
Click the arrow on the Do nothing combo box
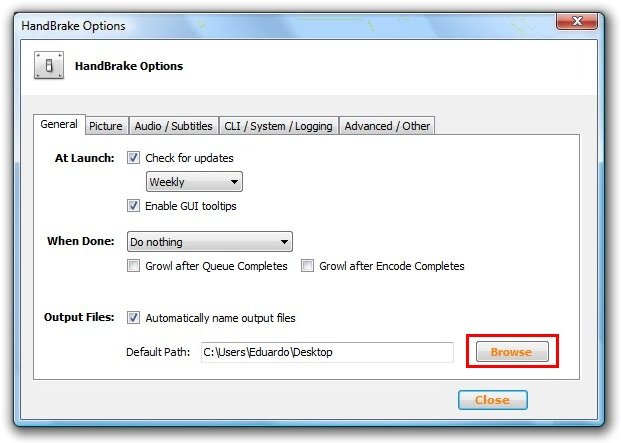[284, 241]
